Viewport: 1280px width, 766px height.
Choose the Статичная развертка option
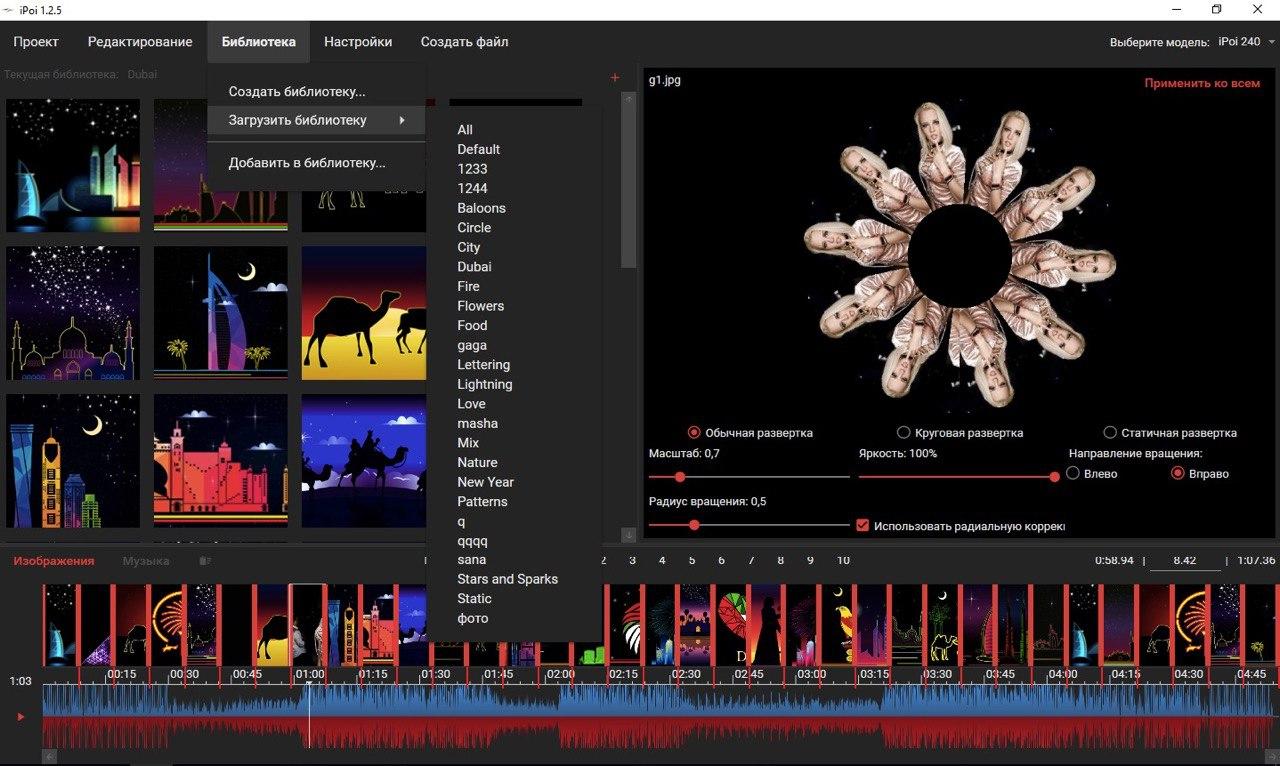(x=1110, y=433)
